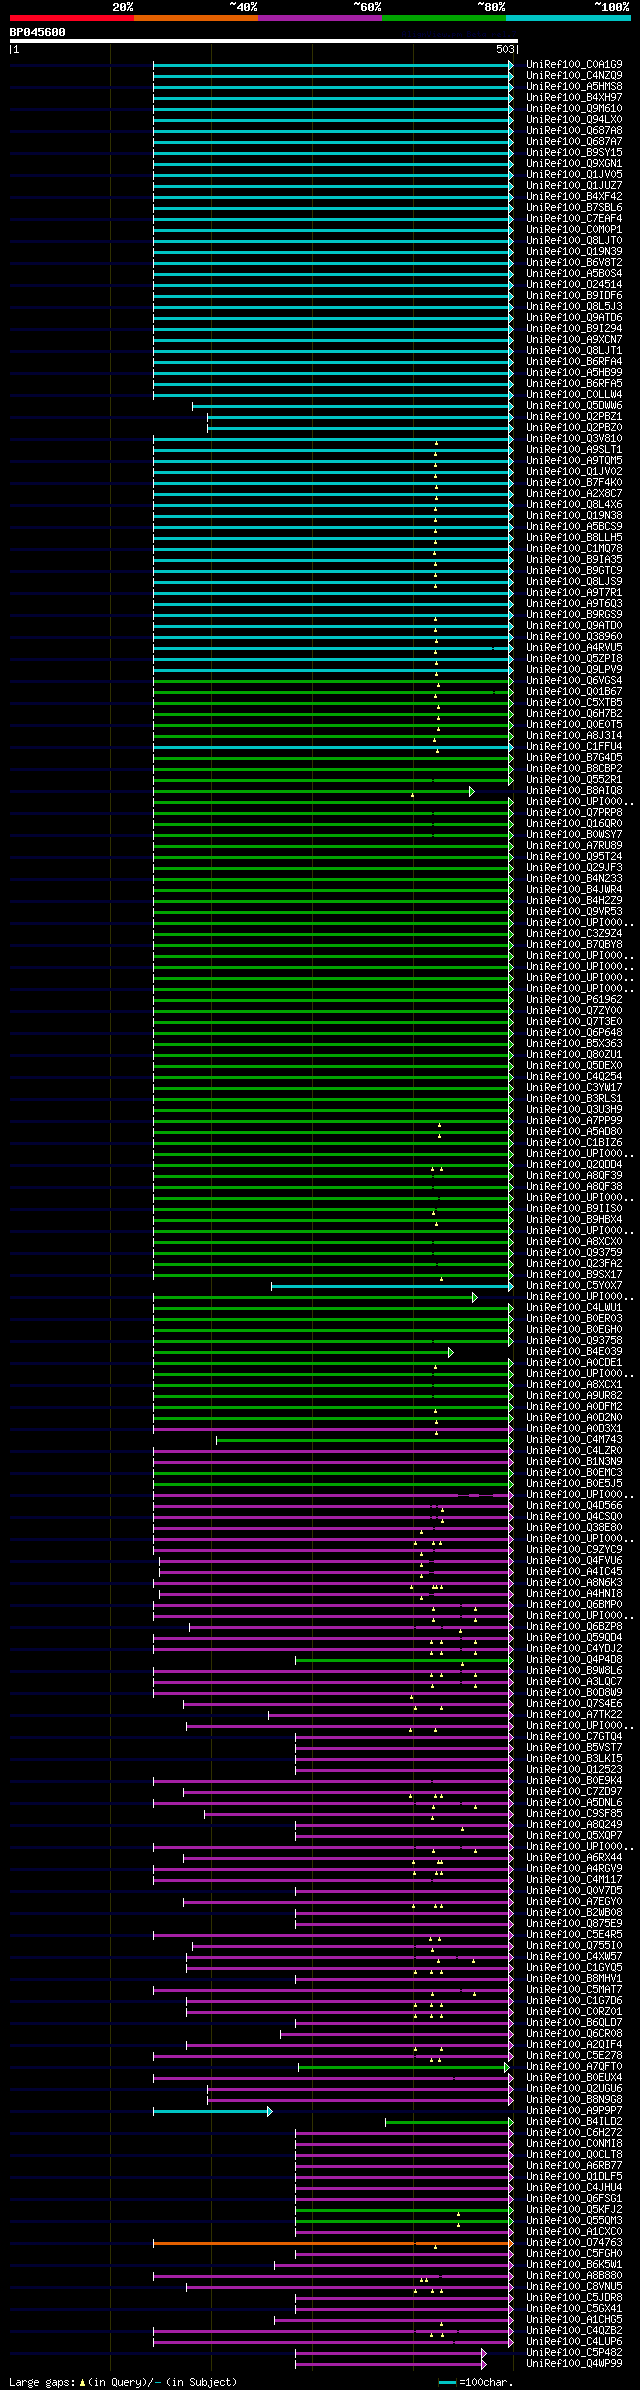Select subject label UniRef100_Q94LX0
Image resolution: width=640 pixels, height=2390 pixels.
(574, 119)
